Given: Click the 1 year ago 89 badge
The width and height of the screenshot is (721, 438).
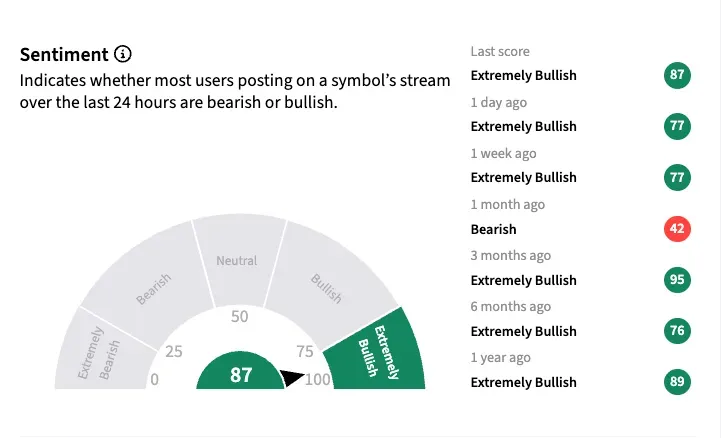Looking at the screenshot, I should click(677, 382).
